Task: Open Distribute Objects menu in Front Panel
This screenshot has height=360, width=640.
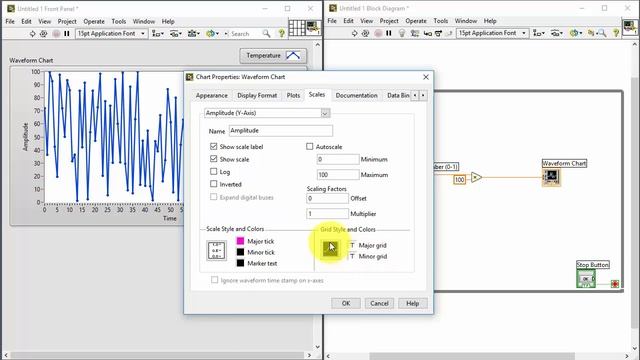Action: [176, 33]
